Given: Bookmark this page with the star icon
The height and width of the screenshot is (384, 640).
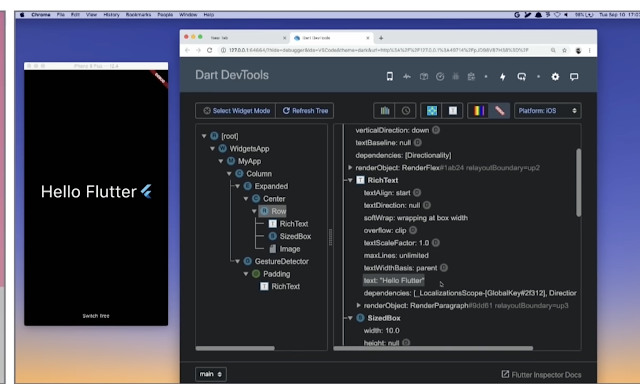Looking at the screenshot, I should [x=564, y=50].
